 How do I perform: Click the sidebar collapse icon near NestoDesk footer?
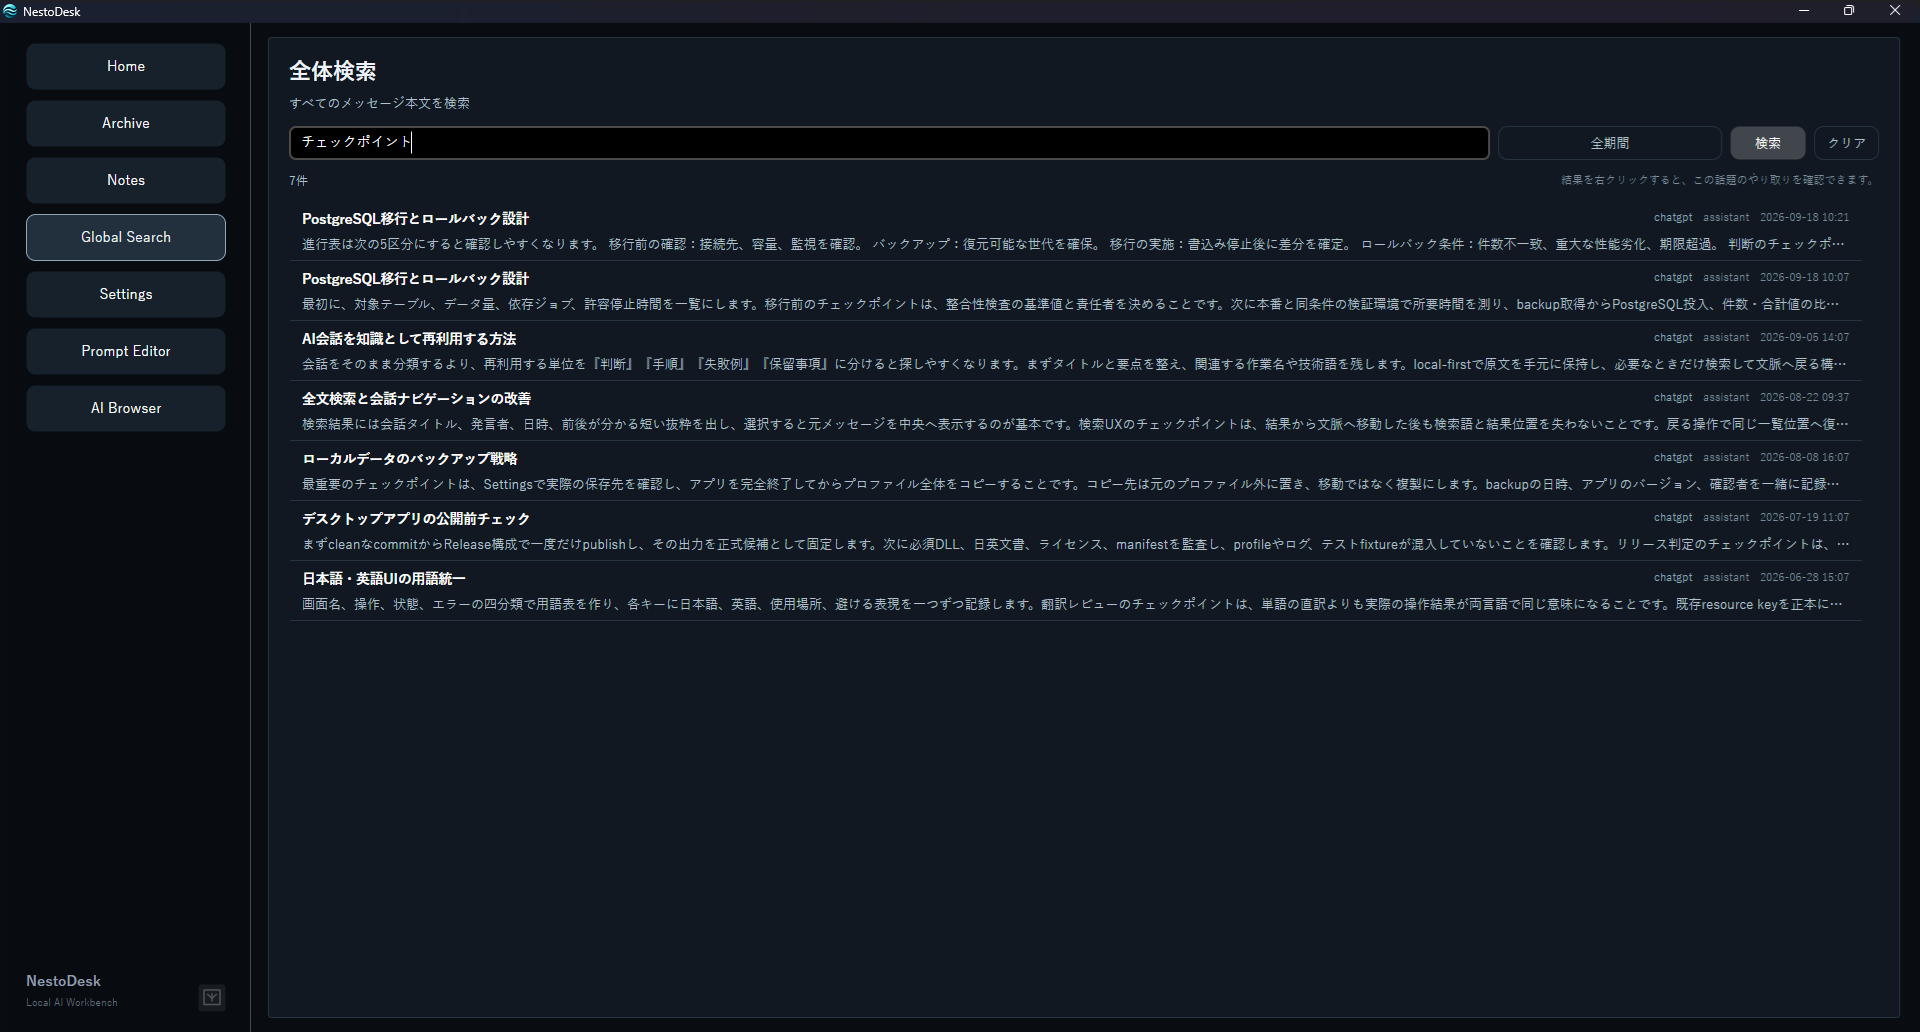tap(212, 997)
